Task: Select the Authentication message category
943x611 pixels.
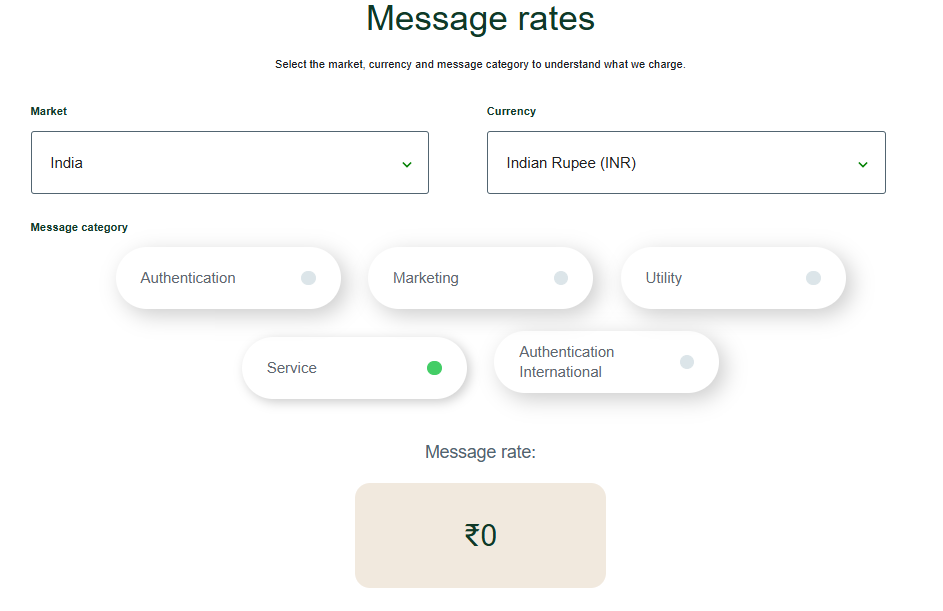Action: coord(228,277)
